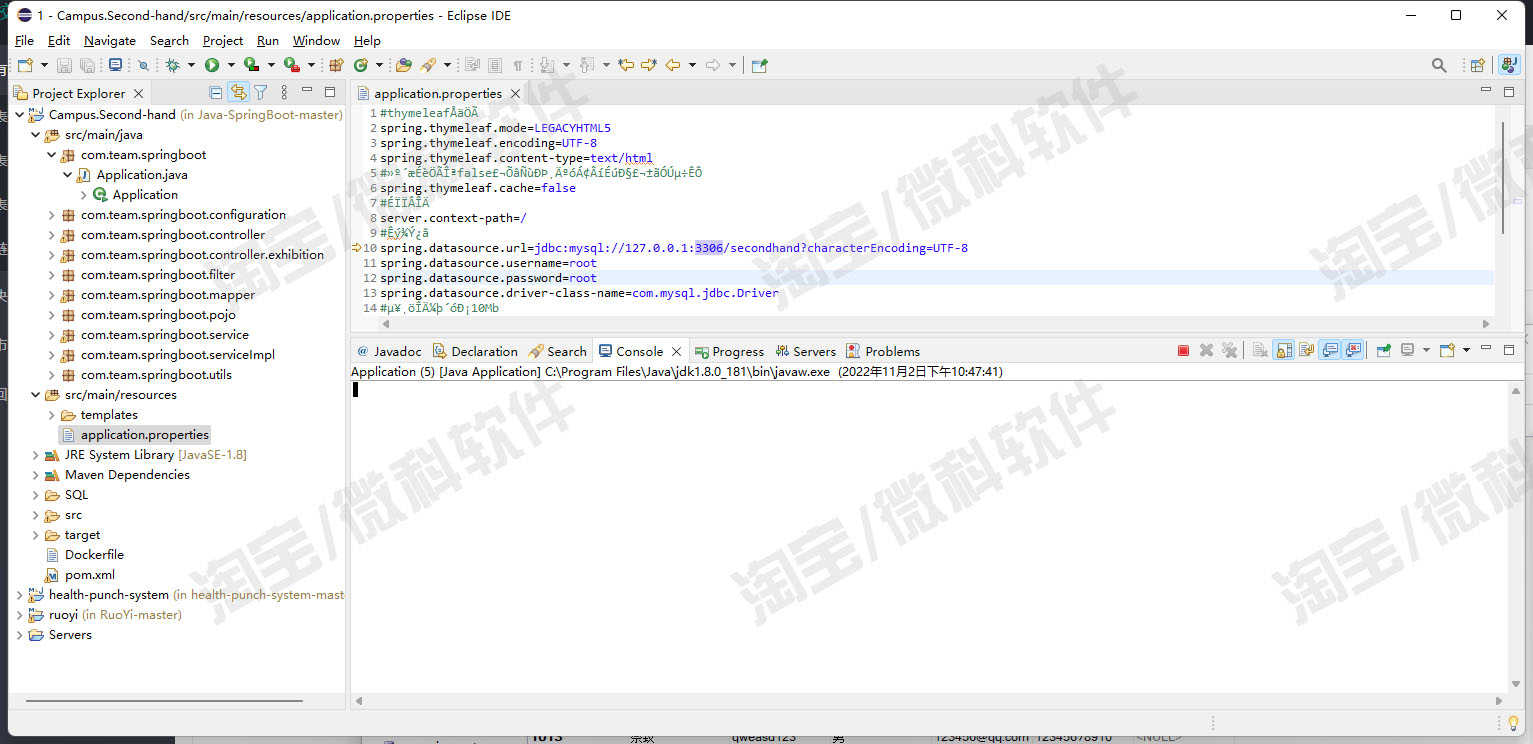This screenshot has height=744, width=1533.
Task: Open Display Selected Console dropdown arrow
Action: pos(1427,351)
